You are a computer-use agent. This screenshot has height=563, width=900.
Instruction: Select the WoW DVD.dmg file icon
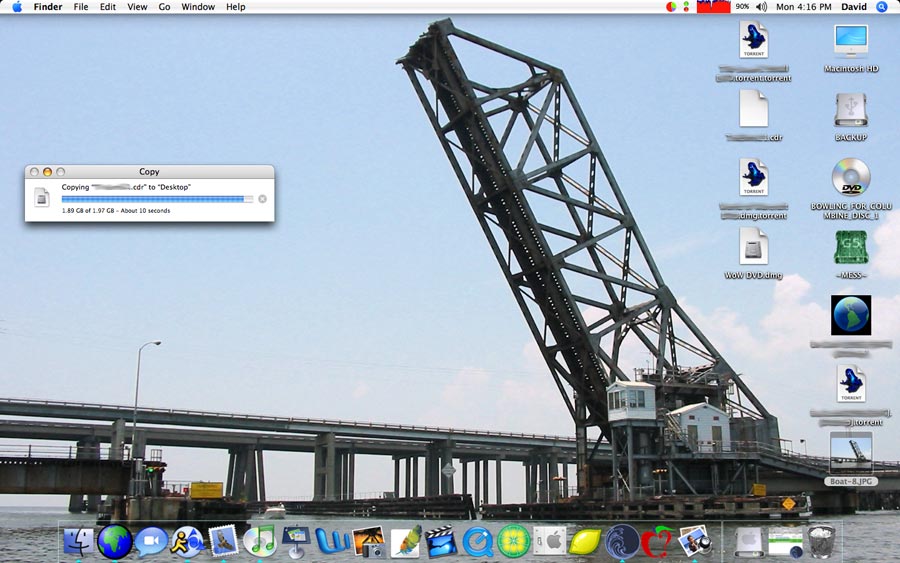pos(753,246)
